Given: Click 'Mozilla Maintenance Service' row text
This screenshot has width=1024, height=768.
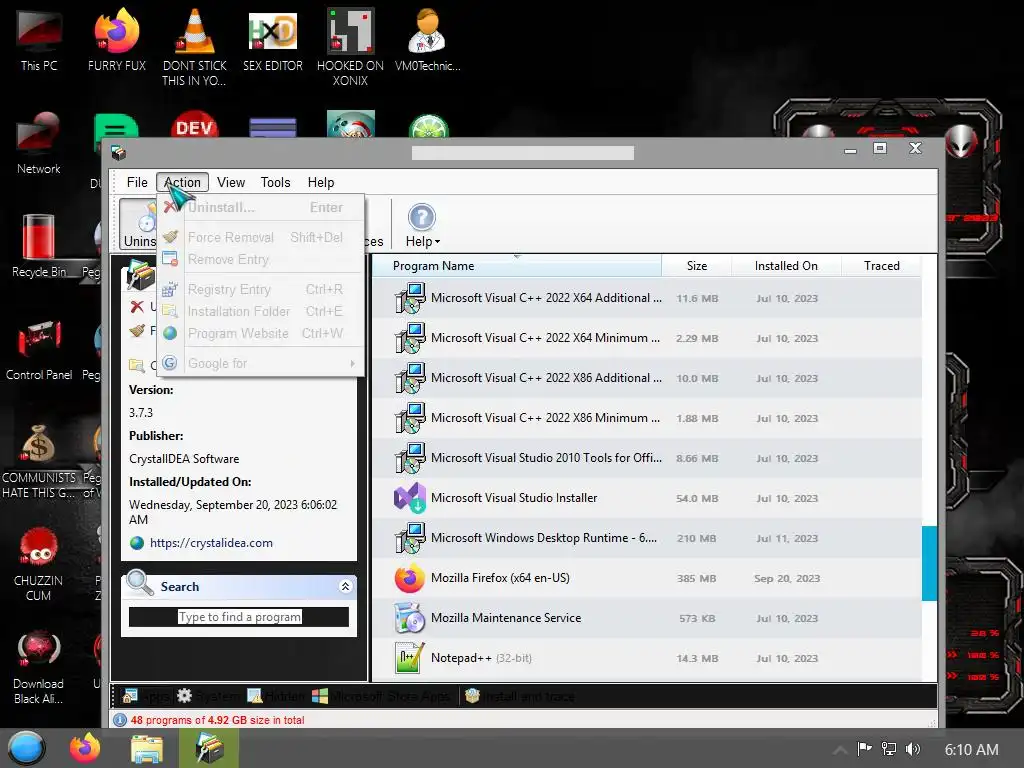Looking at the screenshot, I should coord(506,618).
